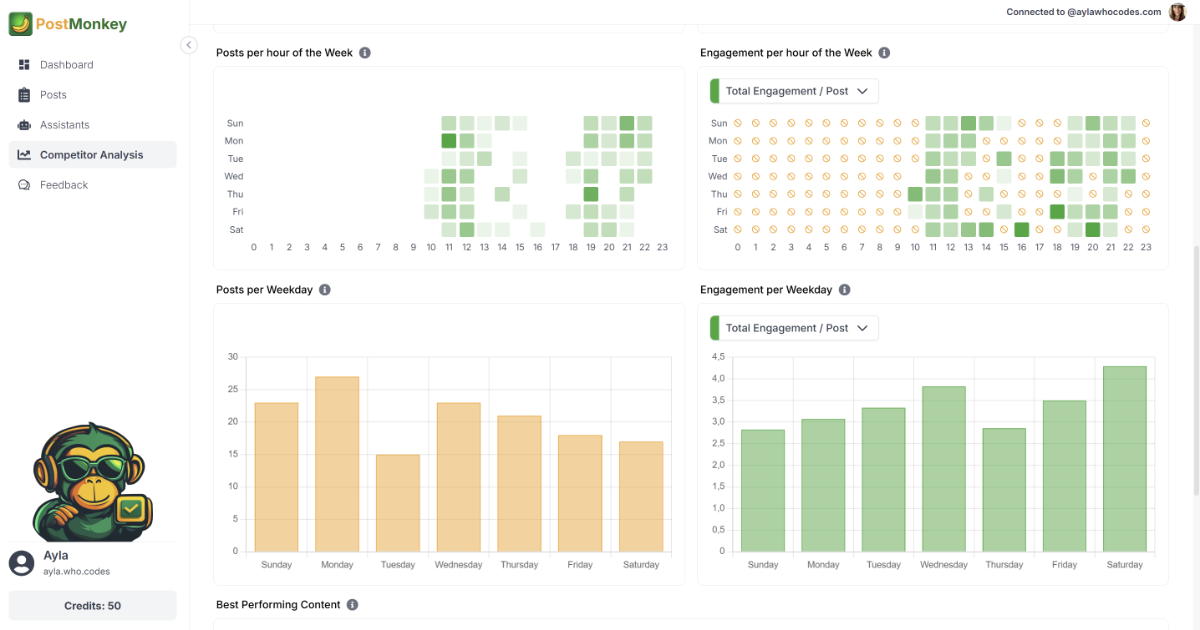Click info icon beside Posts per hour of the Week
1200x630 pixels.
tap(365, 53)
